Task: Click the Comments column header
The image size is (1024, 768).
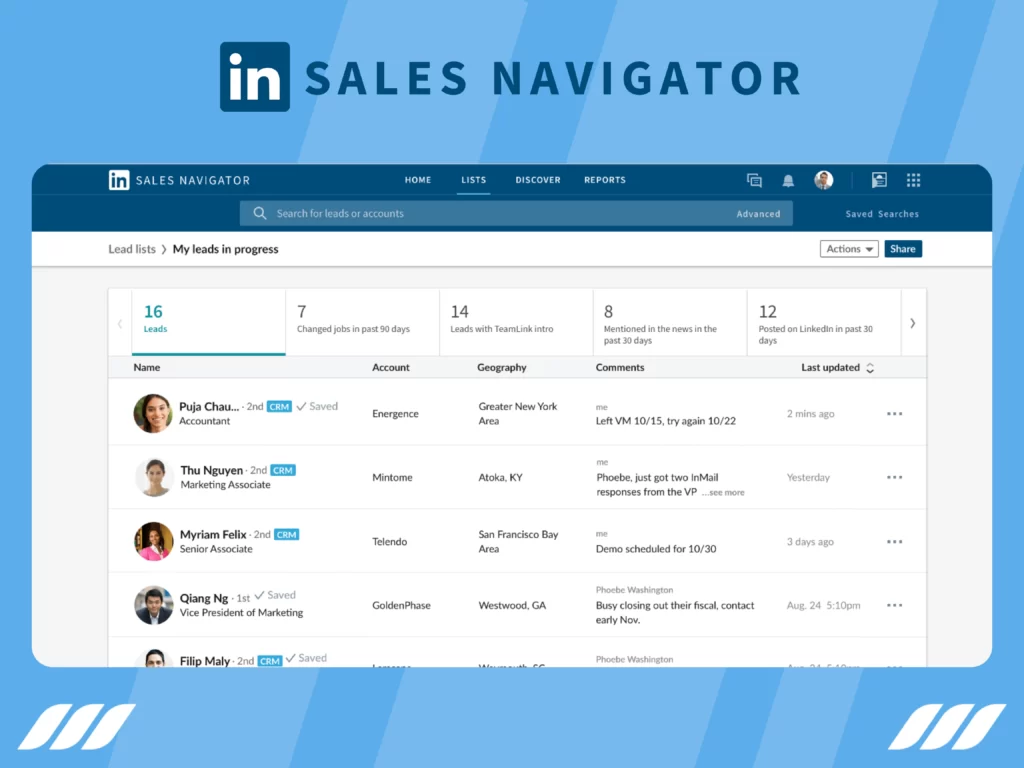Action: (620, 368)
